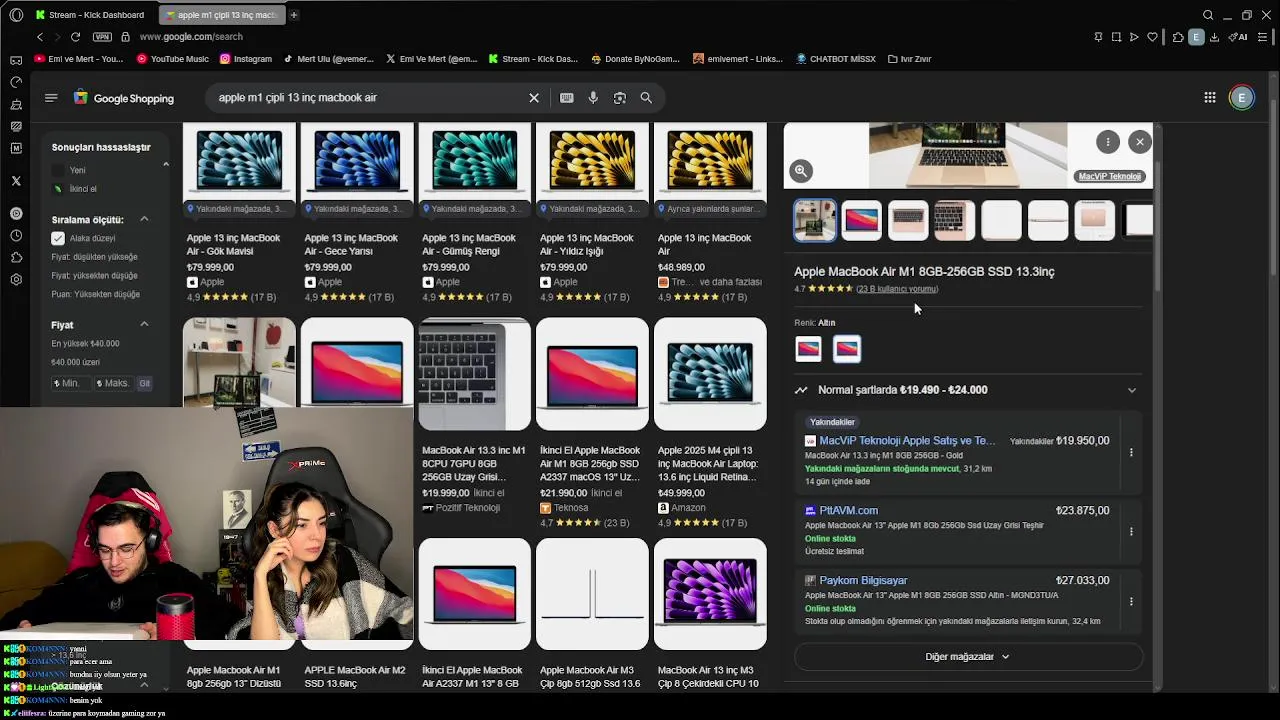Toggle the browser VPN badge
1280x720 pixels.
102,37
